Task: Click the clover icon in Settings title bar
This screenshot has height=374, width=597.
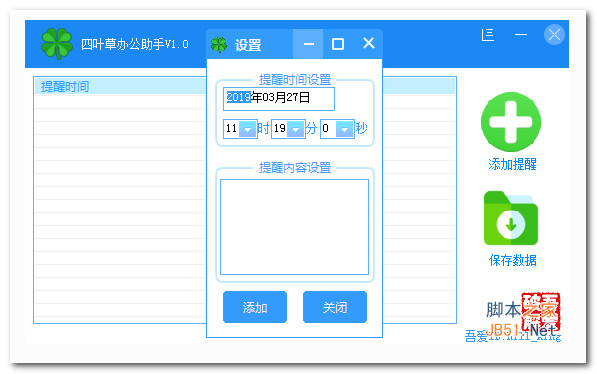Action: point(219,45)
